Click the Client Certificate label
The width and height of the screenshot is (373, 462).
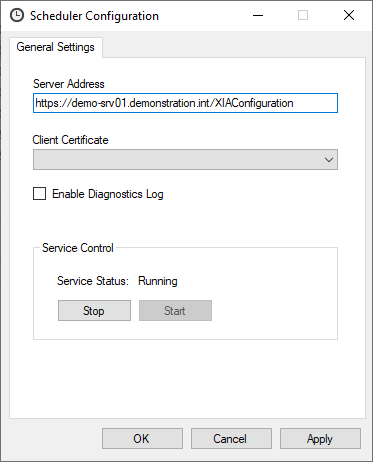[x=70, y=140]
